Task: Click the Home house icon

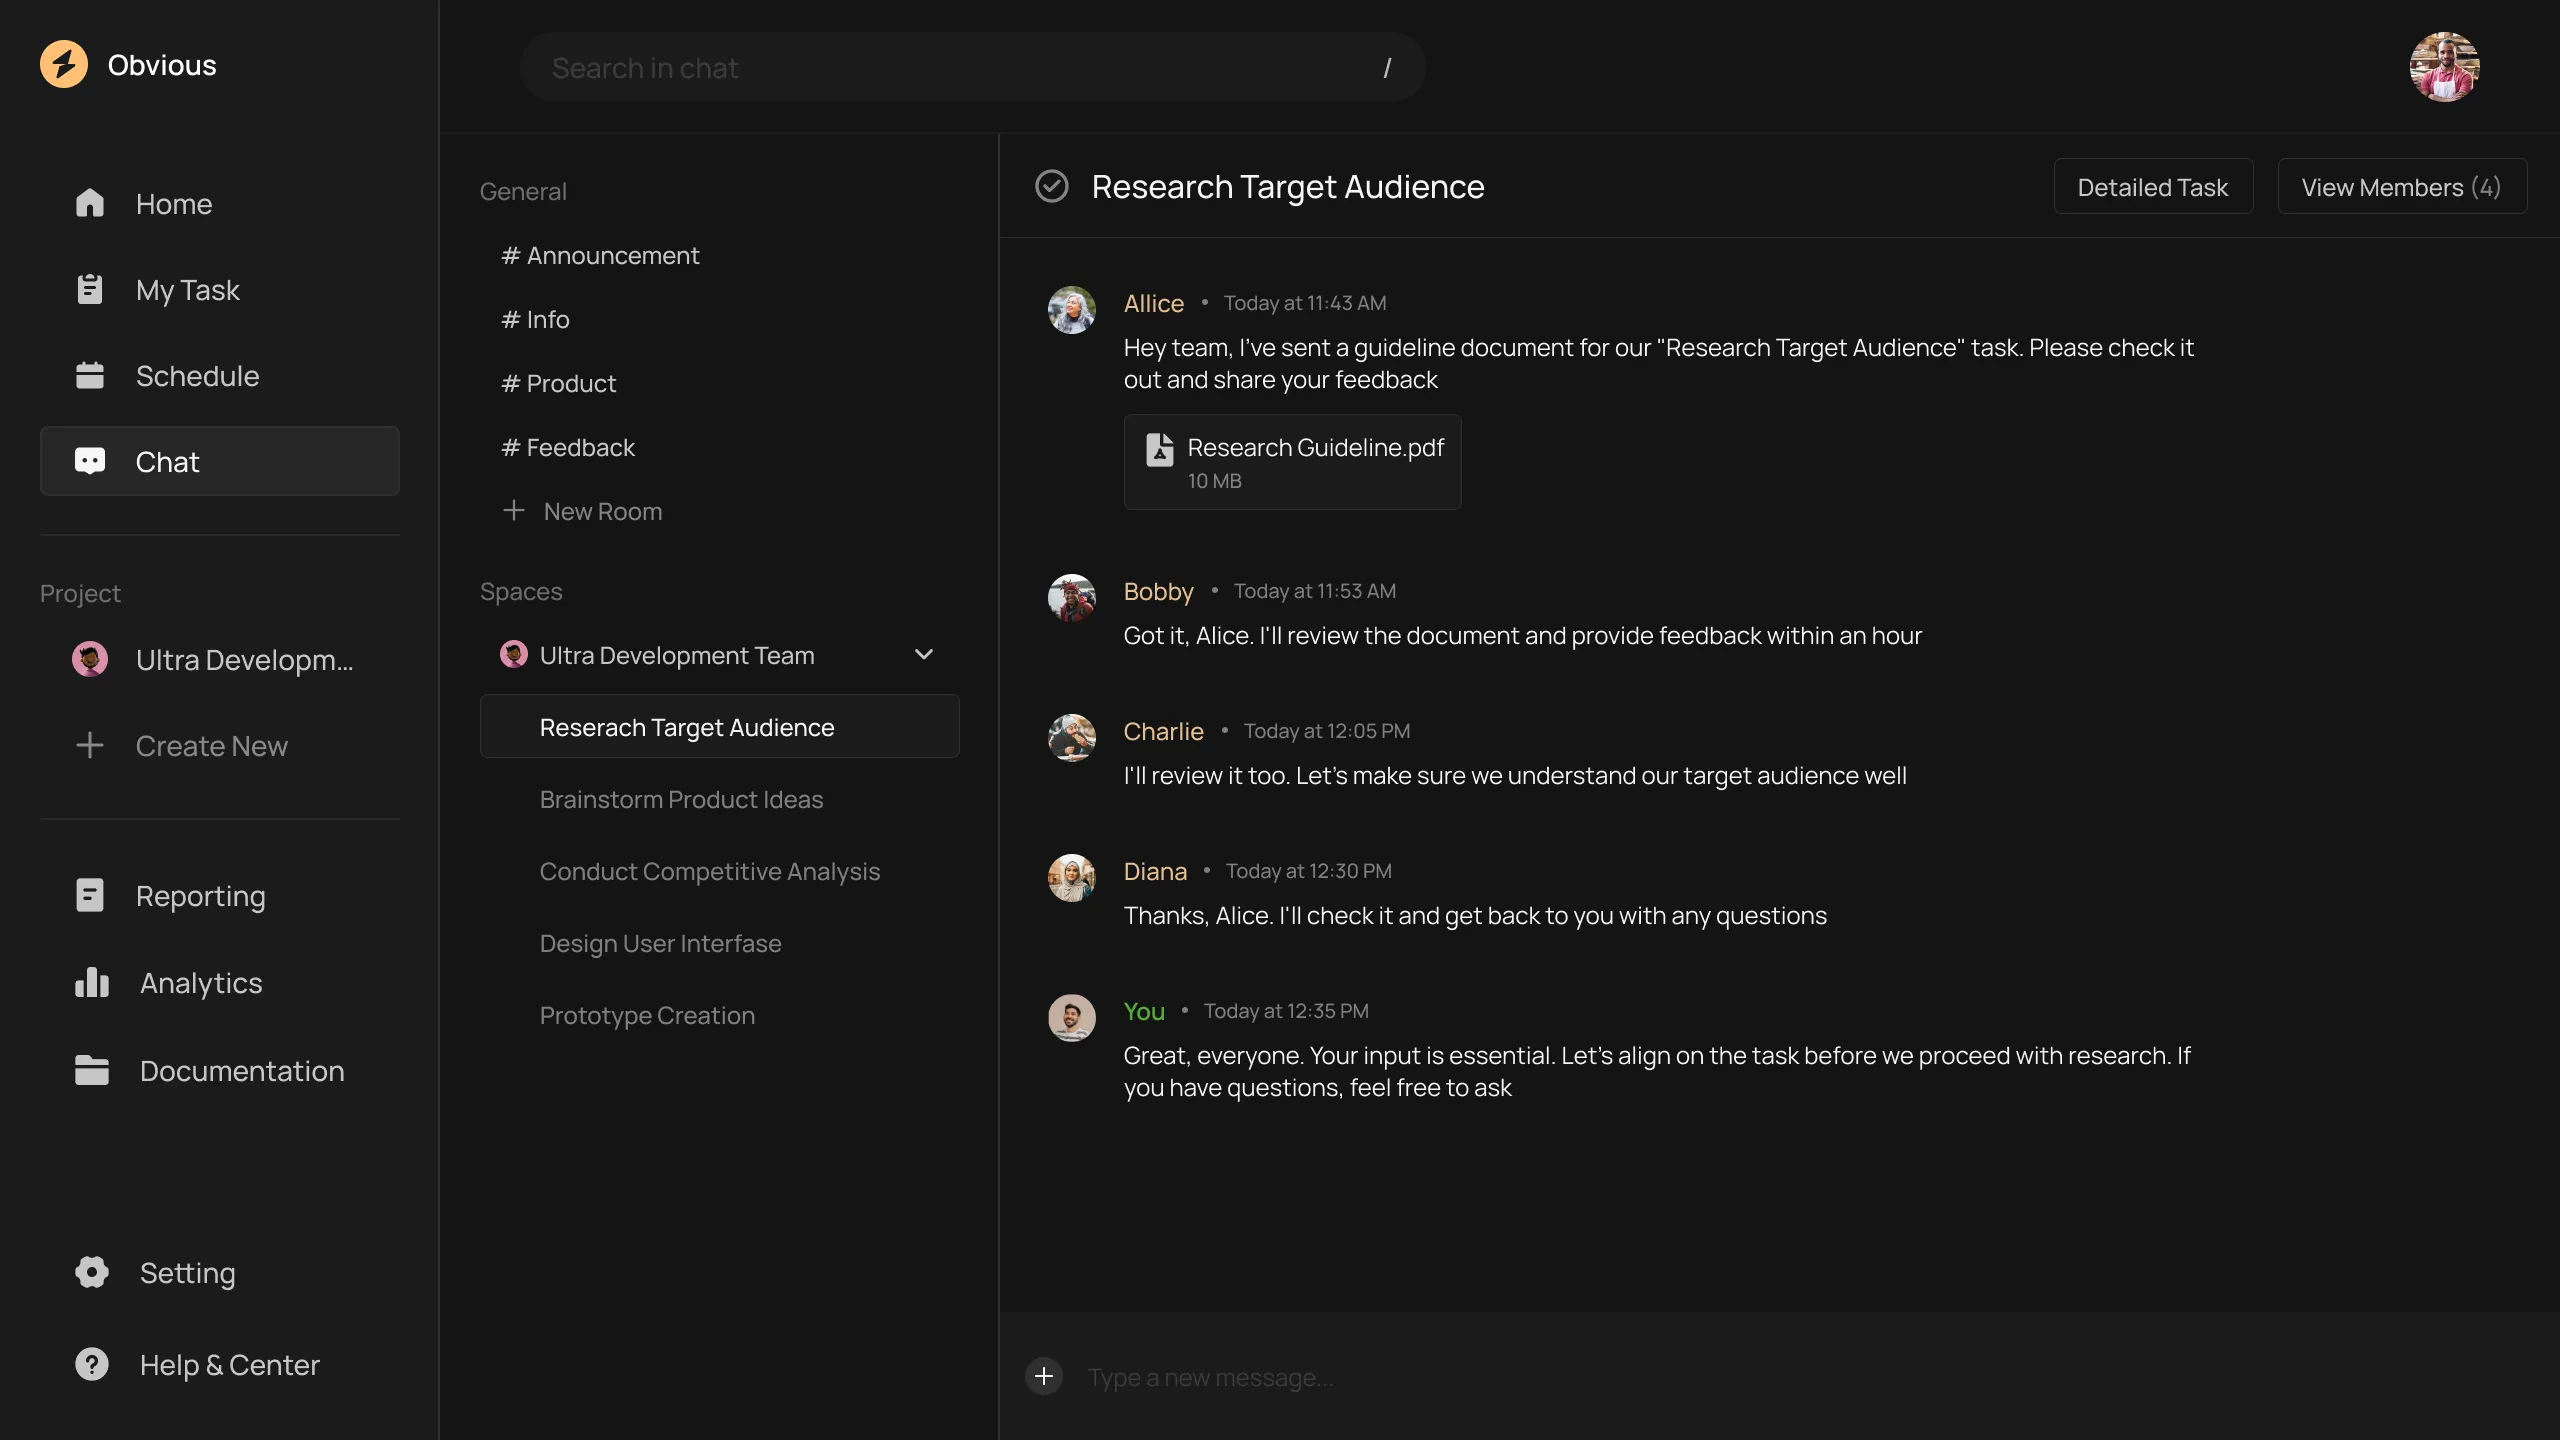Action: pos(90,203)
